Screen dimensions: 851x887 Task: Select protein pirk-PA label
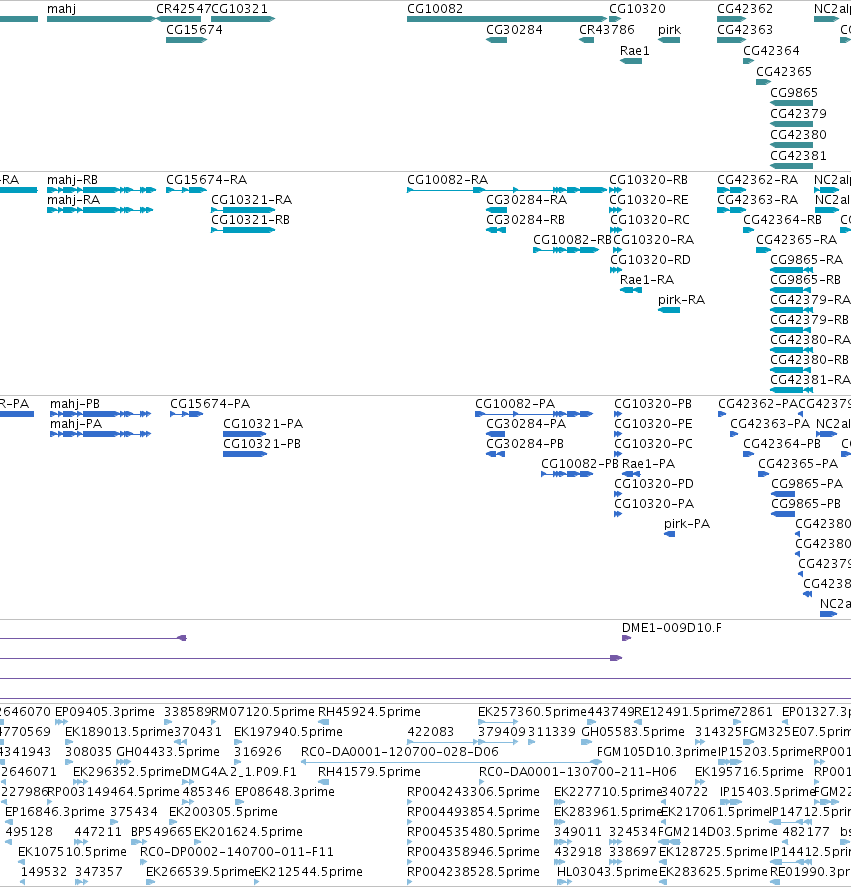point(686,523)
